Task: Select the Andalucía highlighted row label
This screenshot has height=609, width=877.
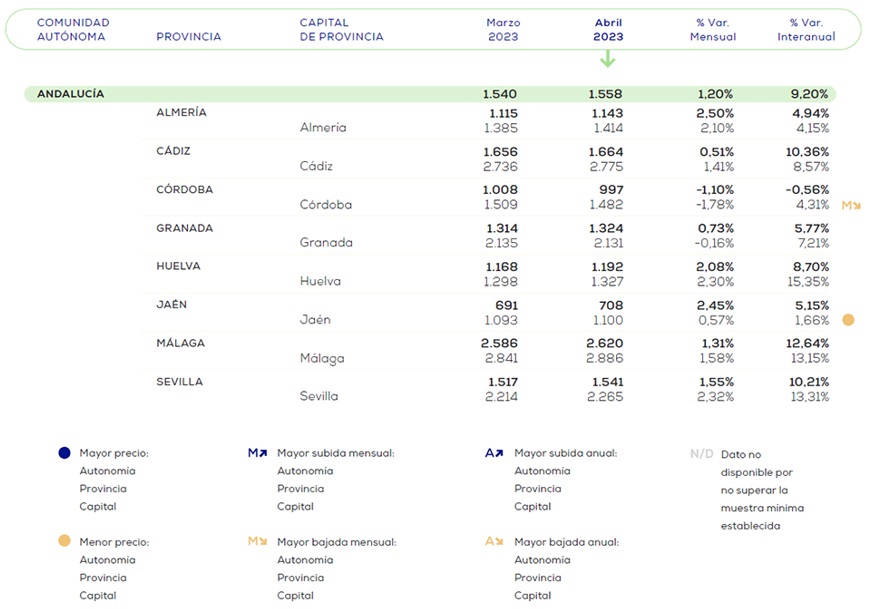Action: (x=70, y=94)
